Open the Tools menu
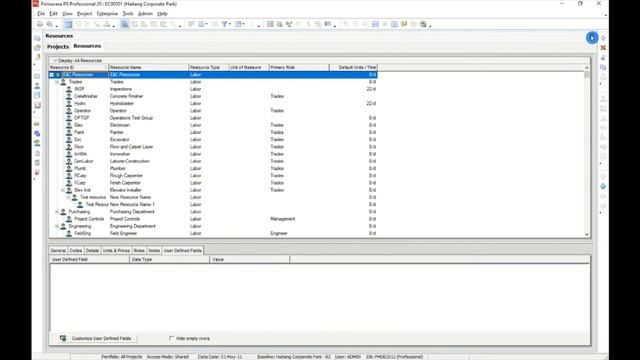 tap(128, 14)
